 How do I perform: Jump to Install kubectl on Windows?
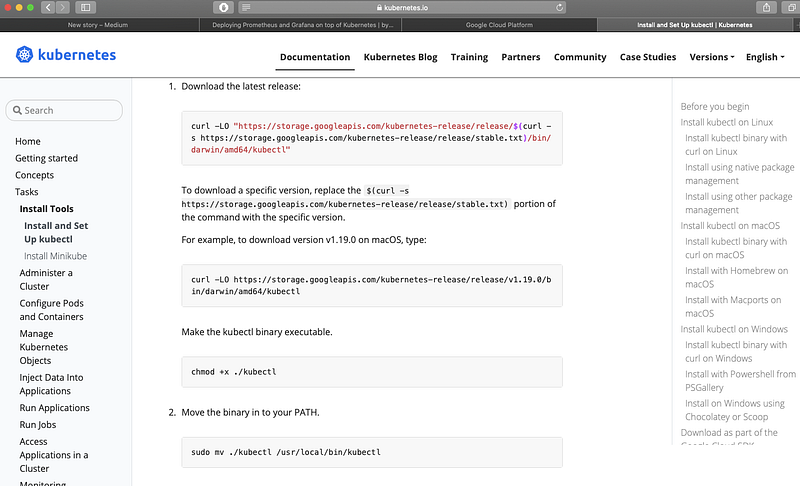[734, 329]
